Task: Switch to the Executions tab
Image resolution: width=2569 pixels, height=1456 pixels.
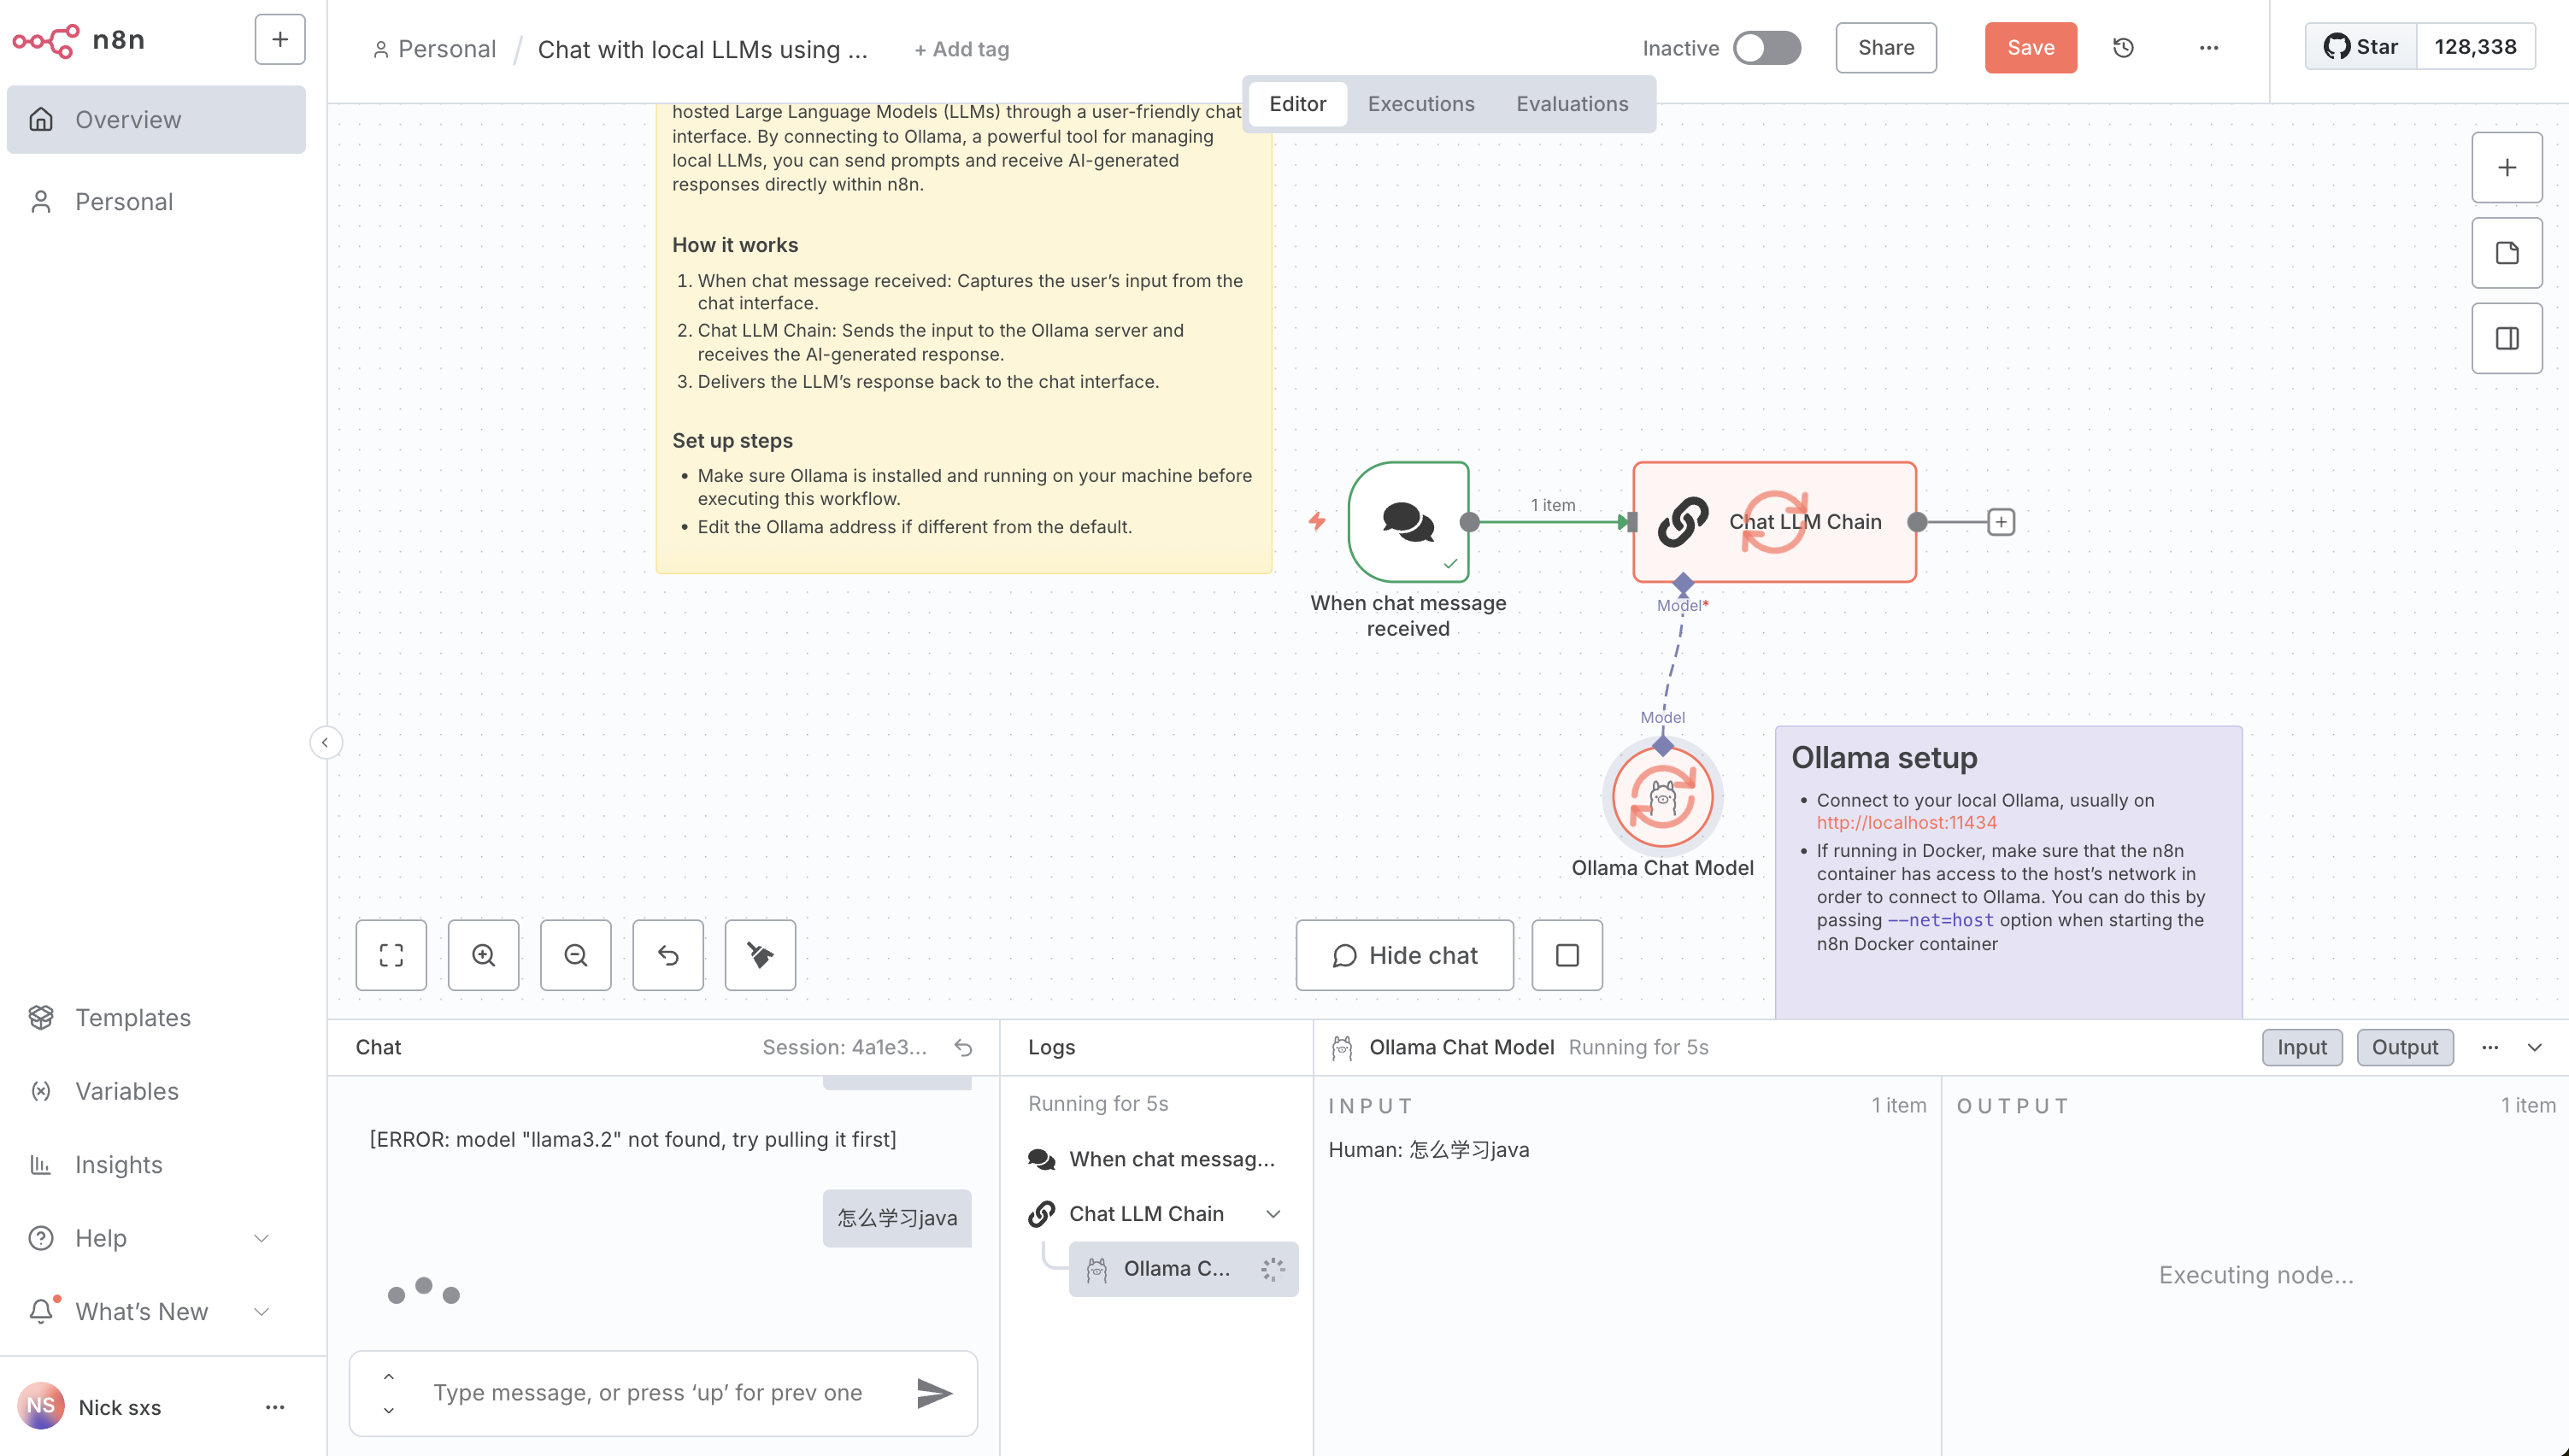Action: point(1420,104)
